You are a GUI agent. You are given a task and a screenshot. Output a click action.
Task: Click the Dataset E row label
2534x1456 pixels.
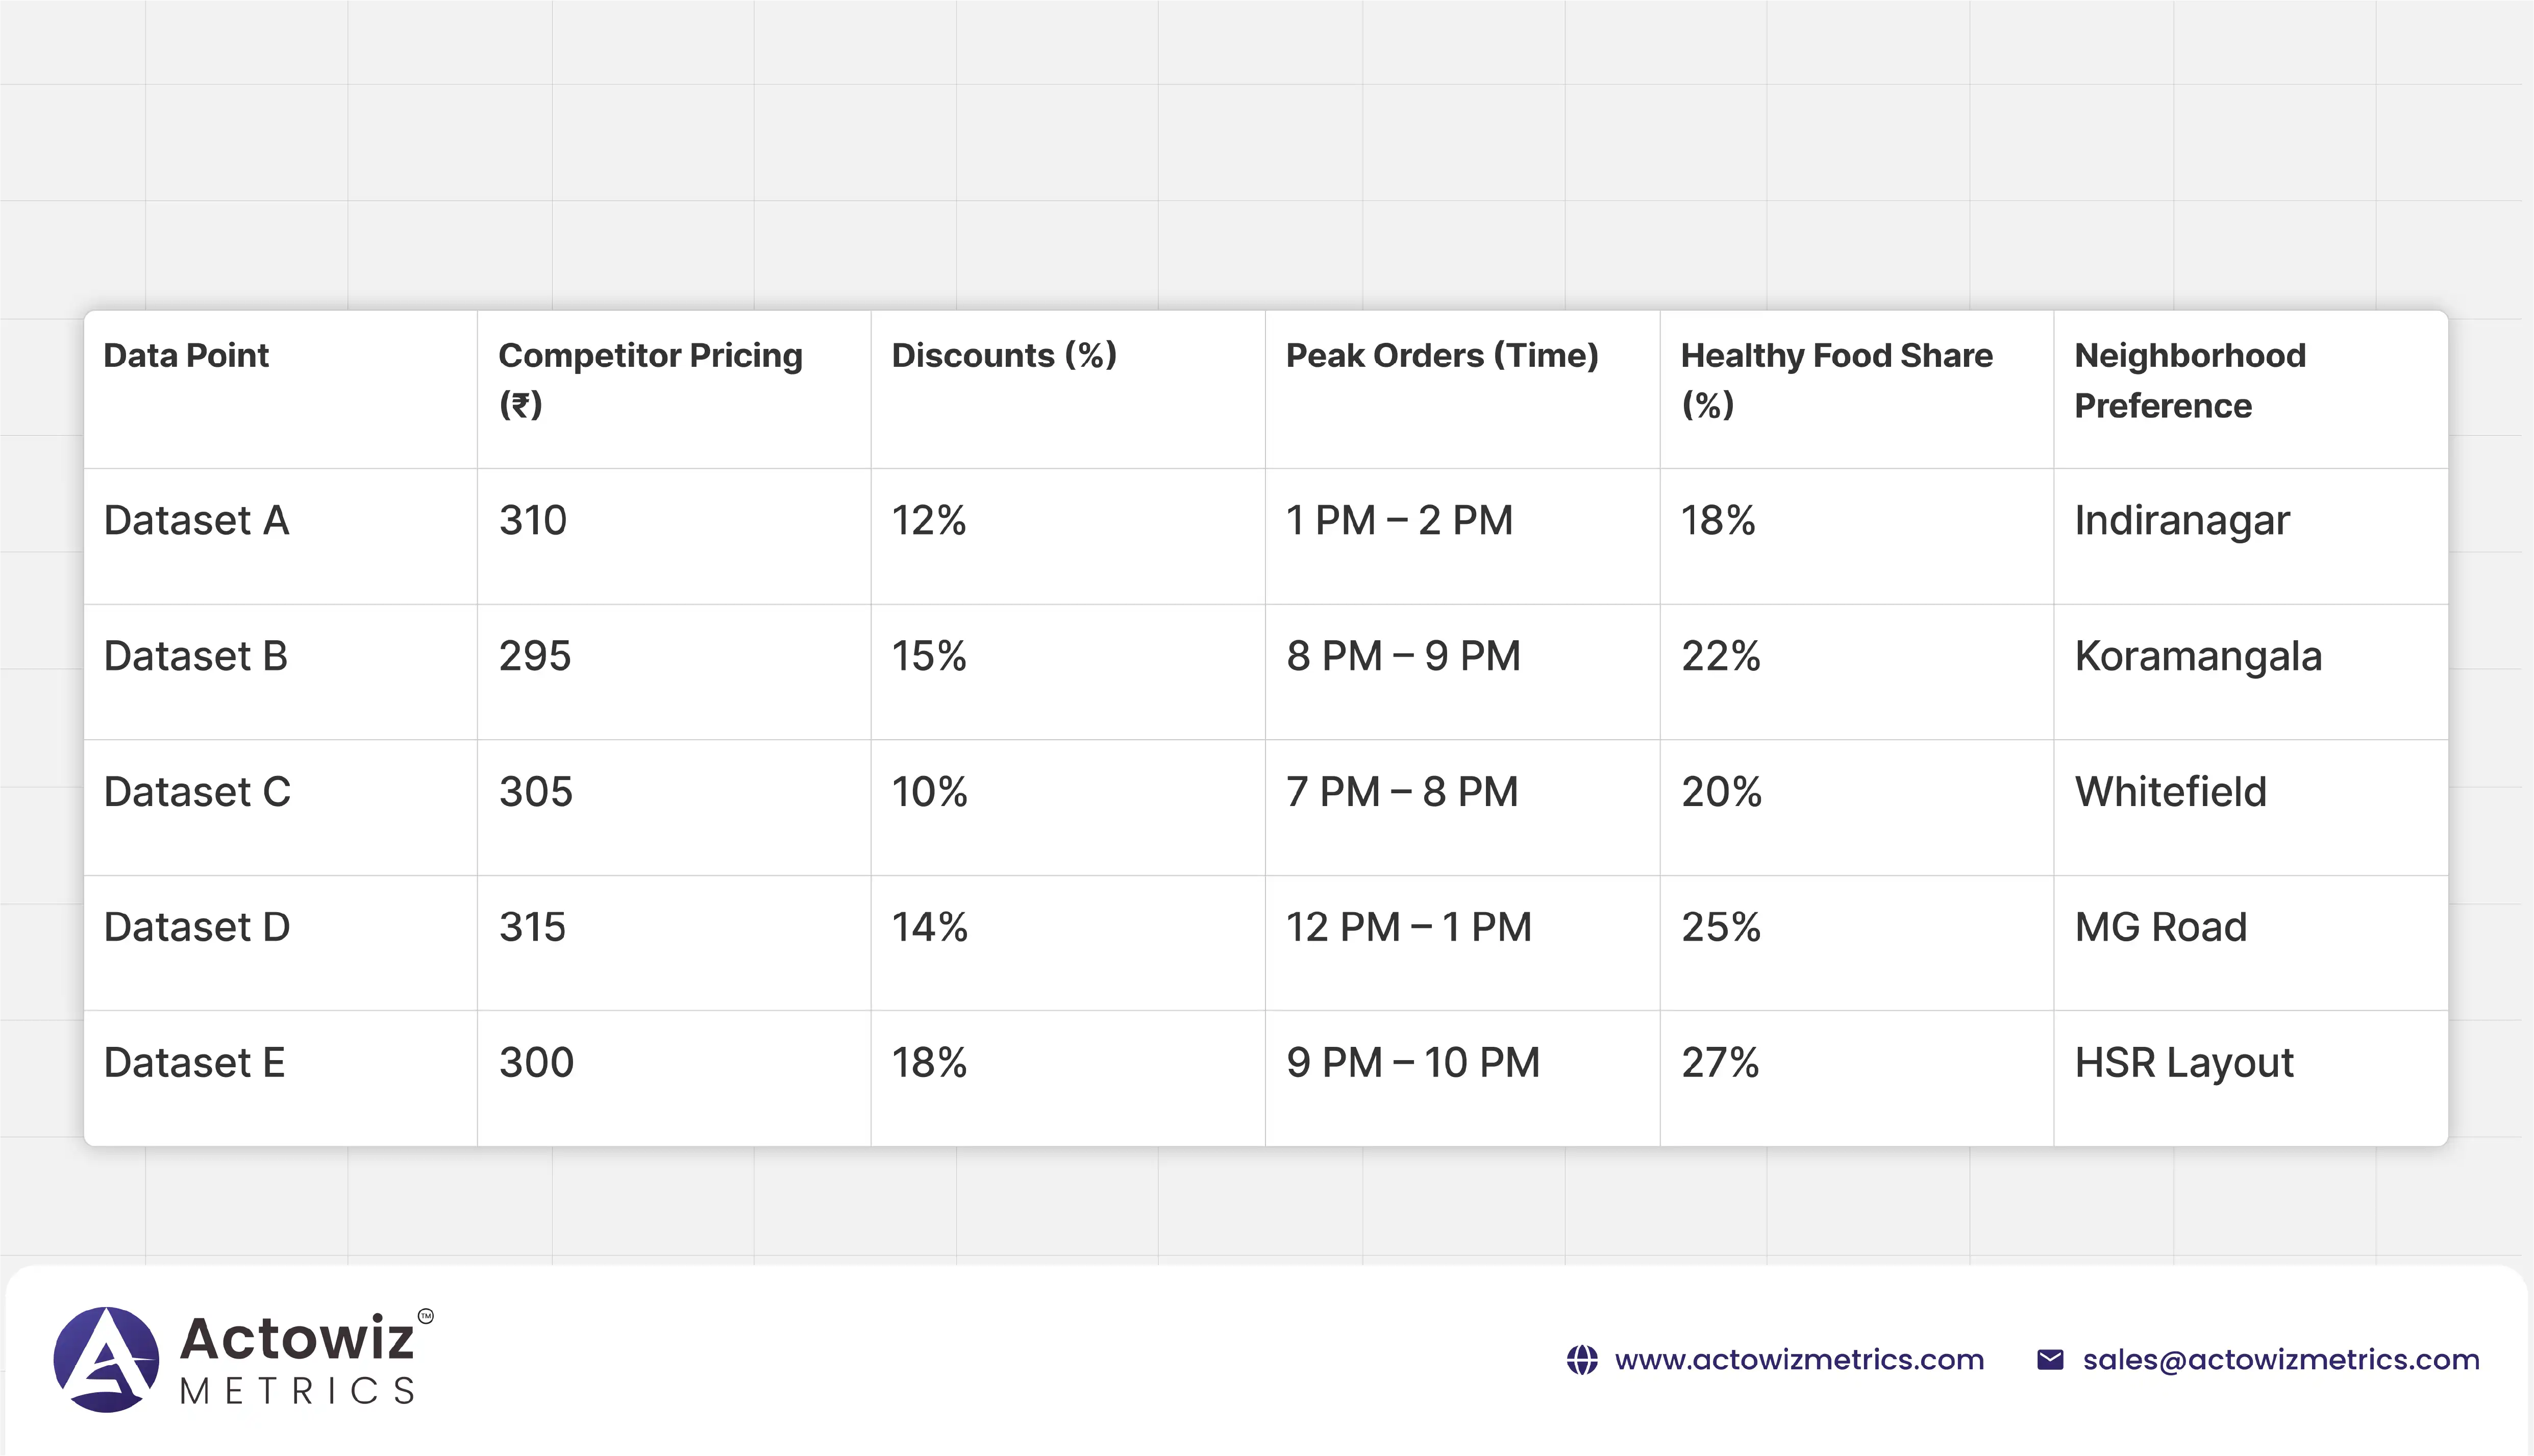pyautogui.click(x=194, y=1063)
